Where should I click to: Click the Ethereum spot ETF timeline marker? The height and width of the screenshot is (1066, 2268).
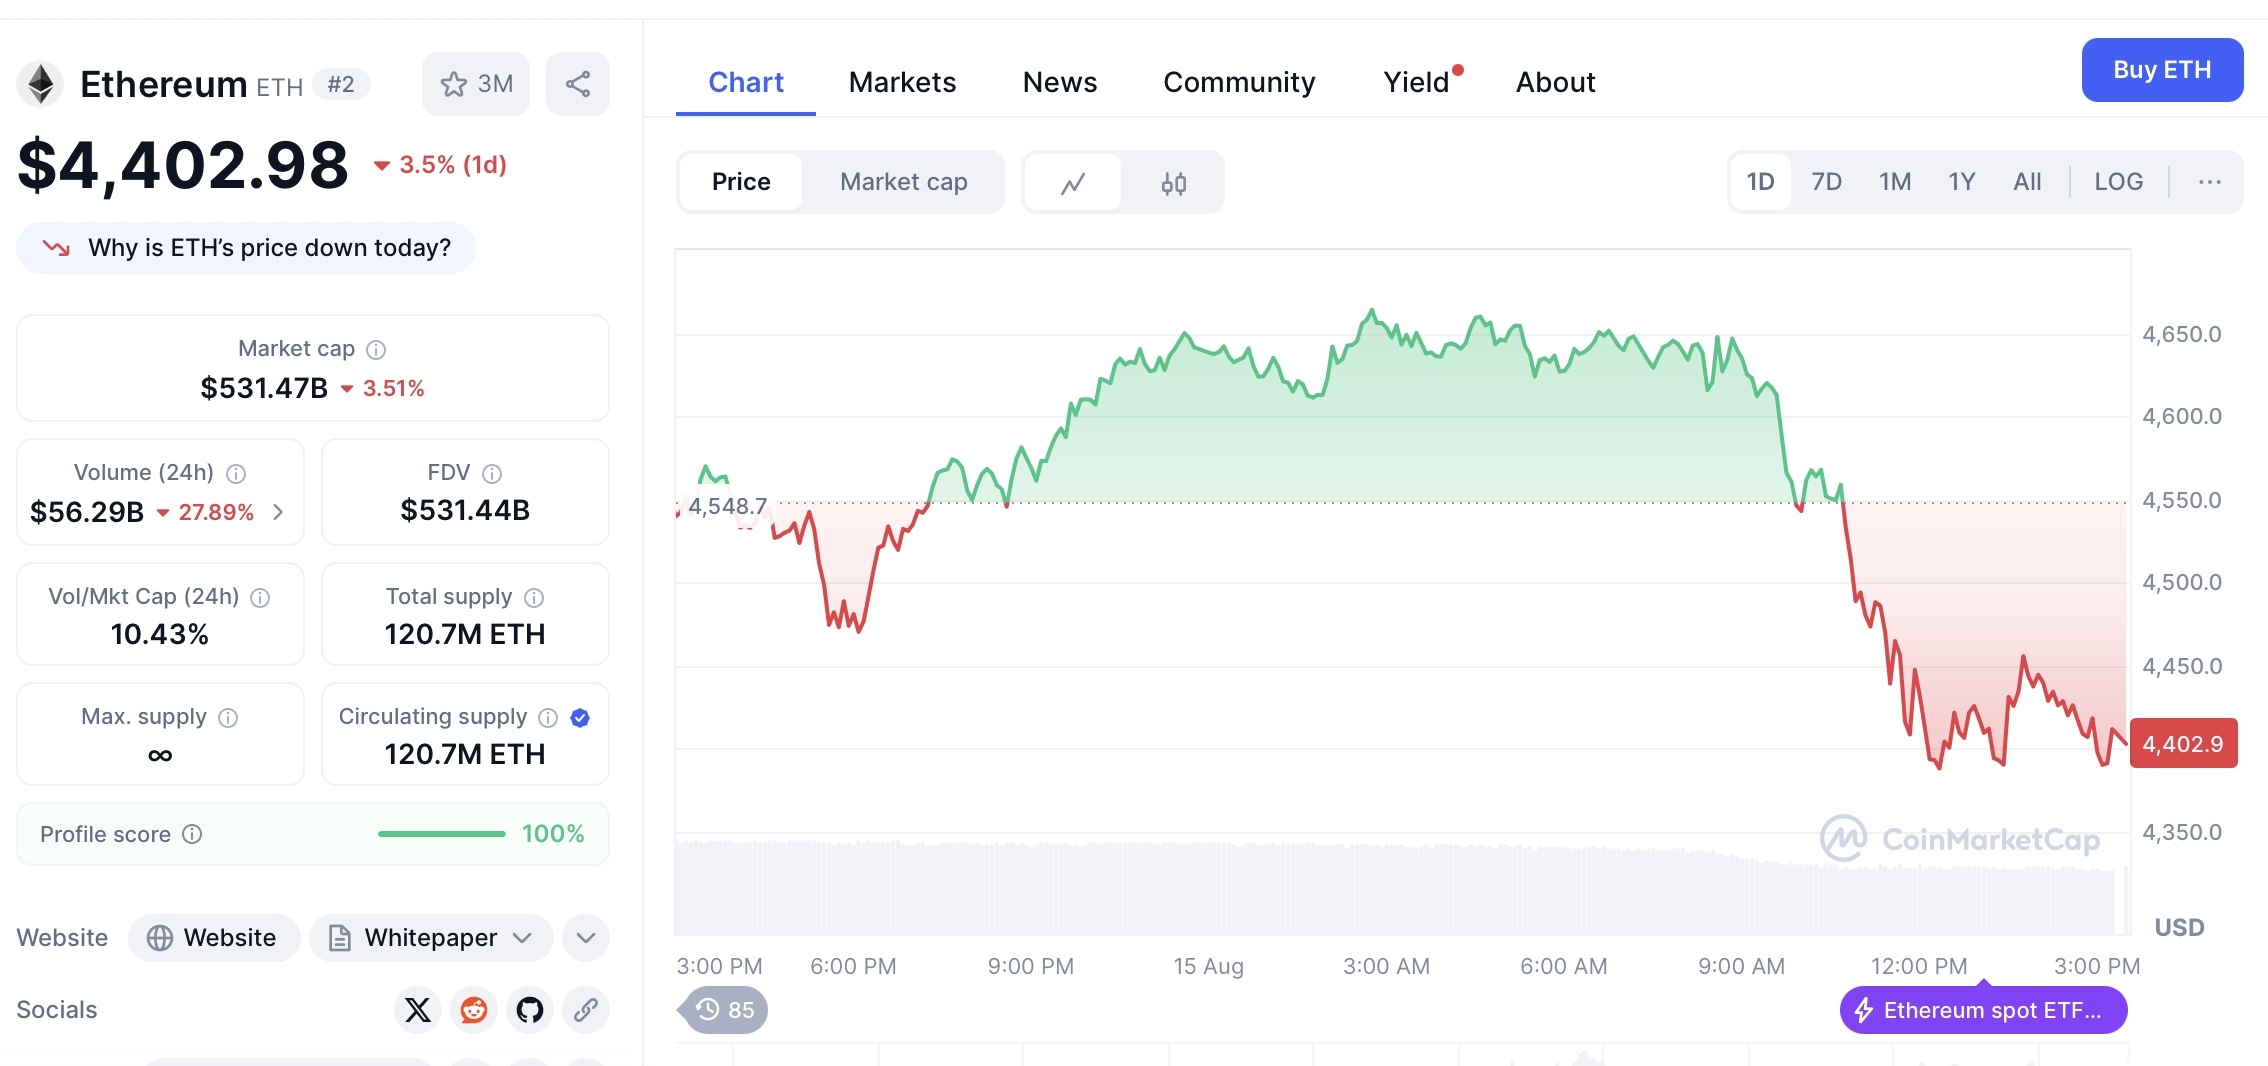click(x=1983, y=1010)
